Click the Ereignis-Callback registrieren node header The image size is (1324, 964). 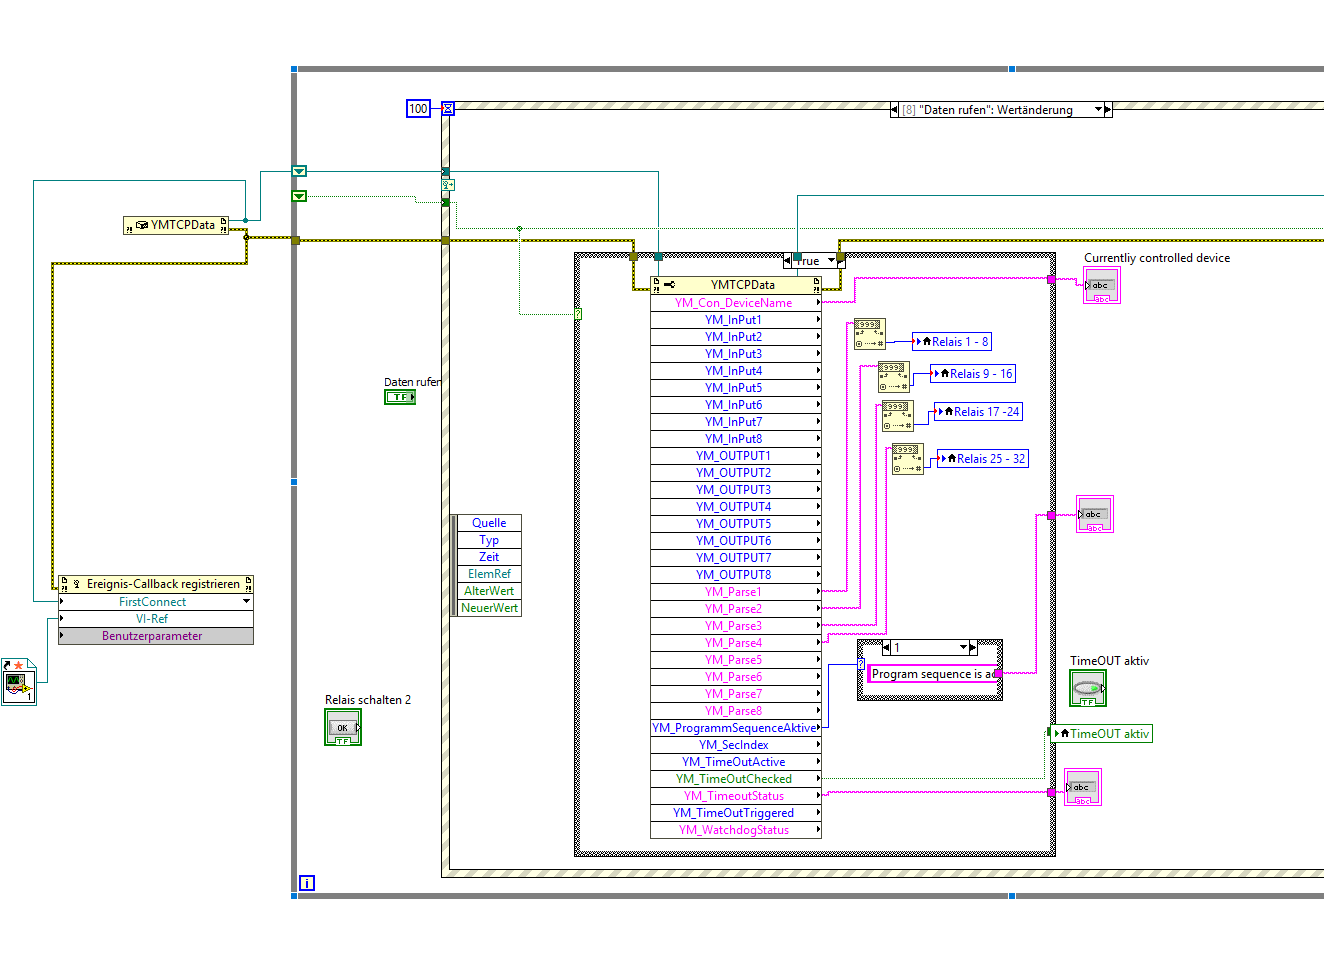[156, 584]
